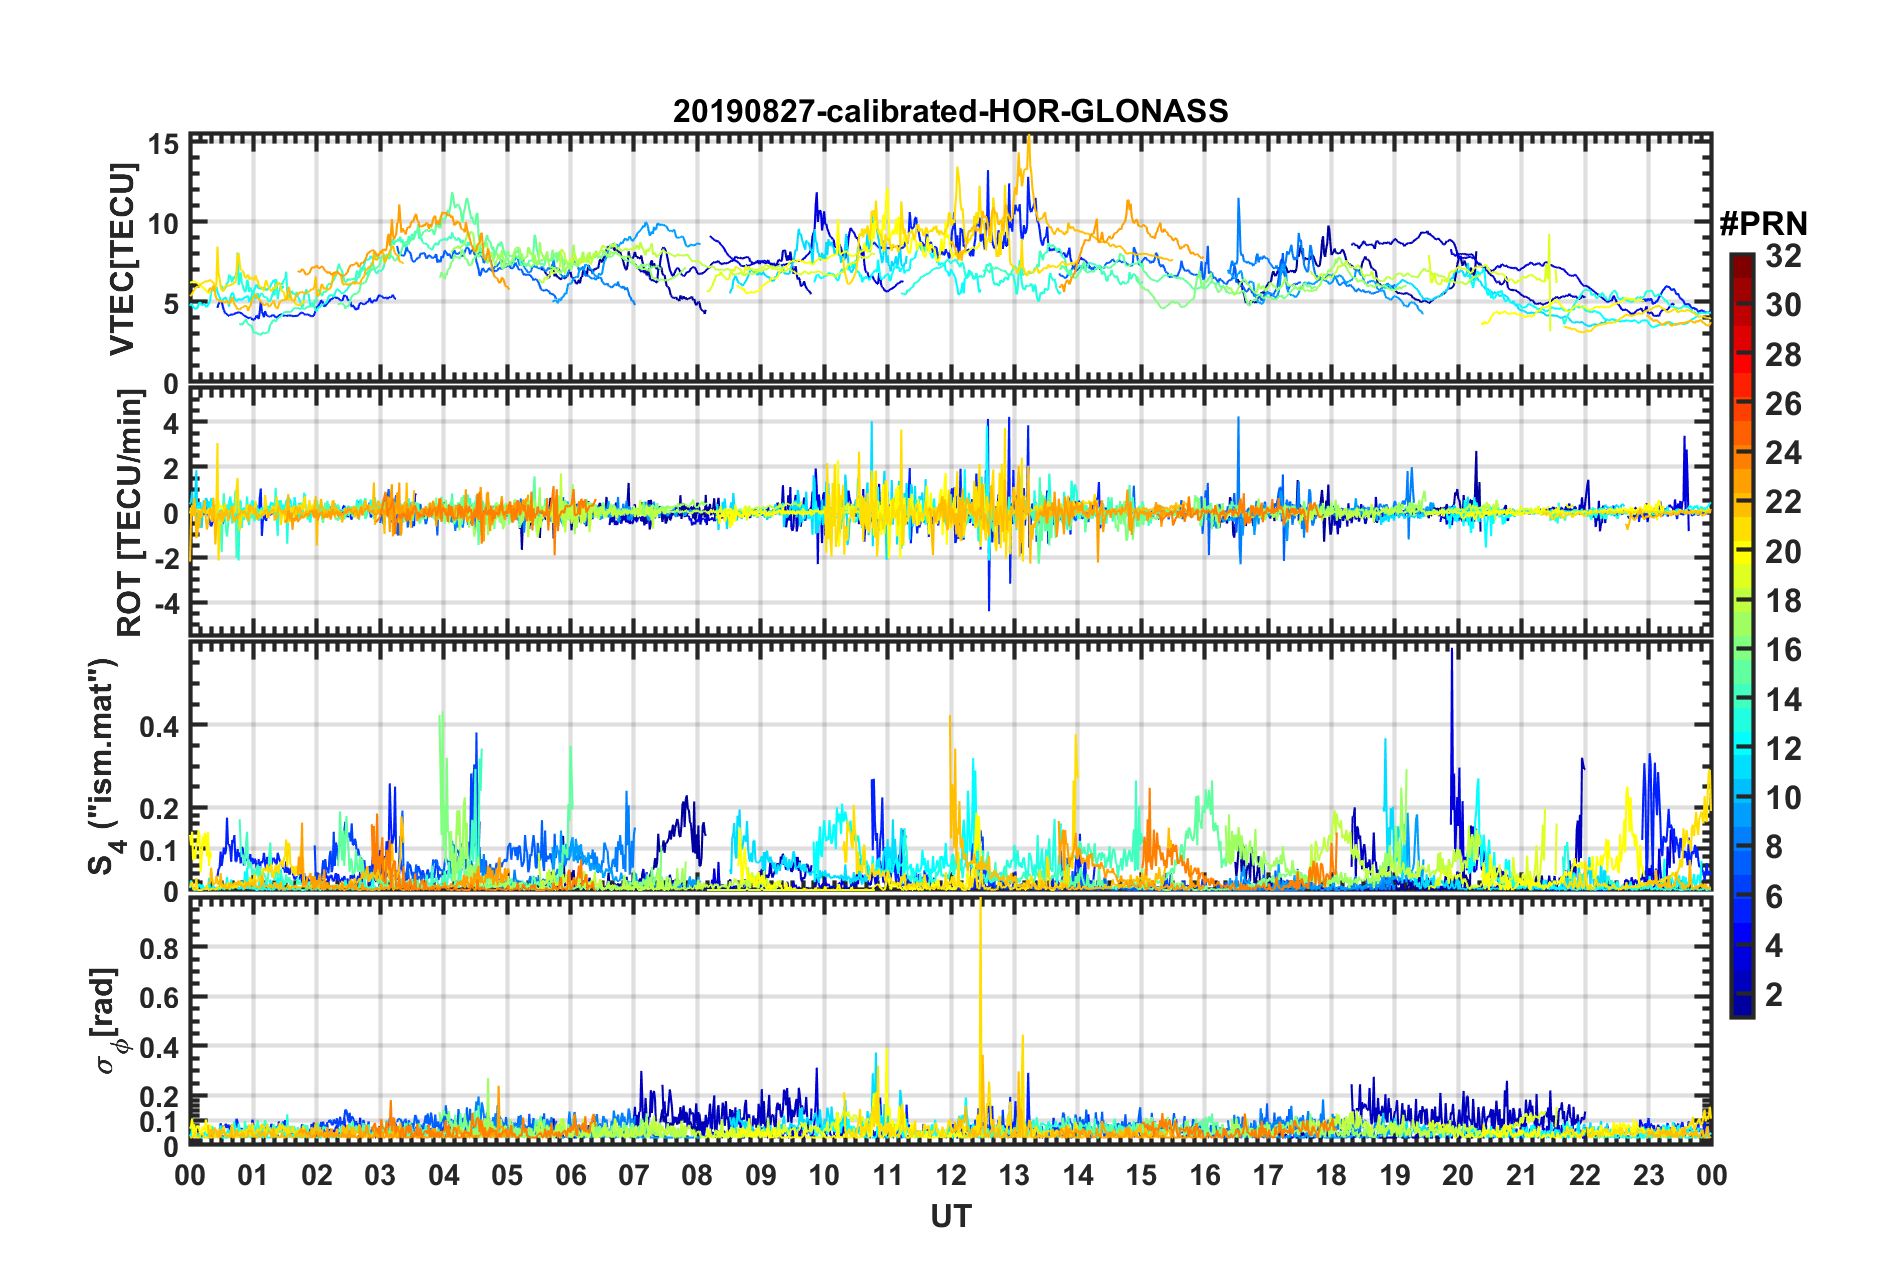The image size is (1902, 1272).
Task: Click the S4 ("ism.mat") y-axis label
Action: click(x=104, y=766)
